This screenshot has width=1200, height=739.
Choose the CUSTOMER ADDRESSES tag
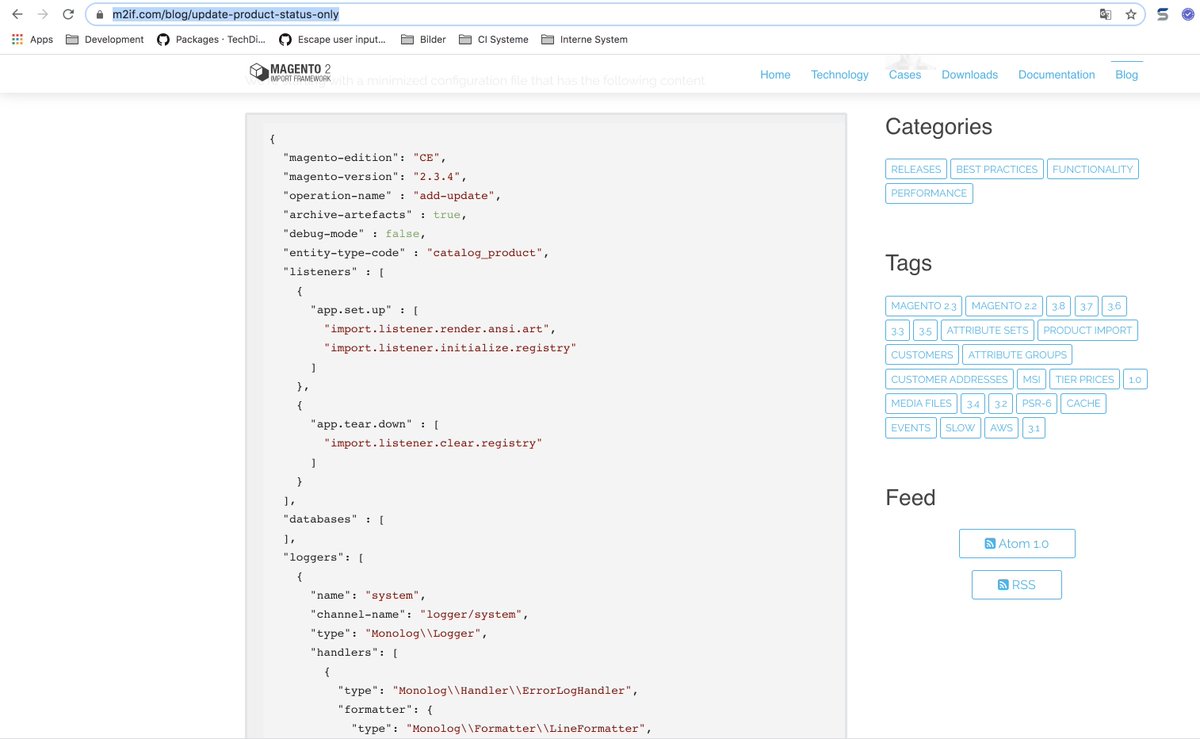(950, 379)
